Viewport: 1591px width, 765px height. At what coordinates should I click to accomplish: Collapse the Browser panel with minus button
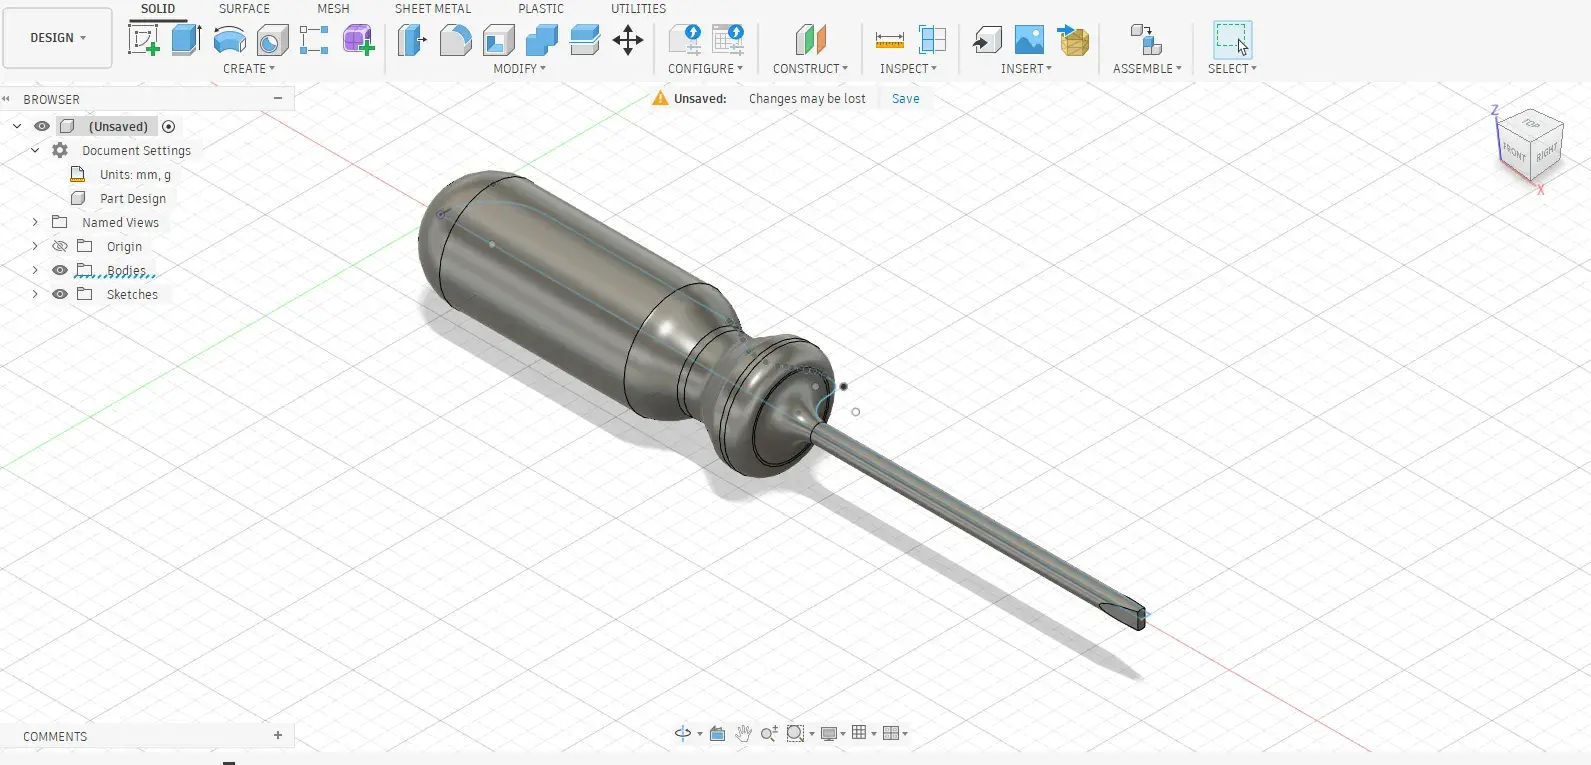[278, 98]
